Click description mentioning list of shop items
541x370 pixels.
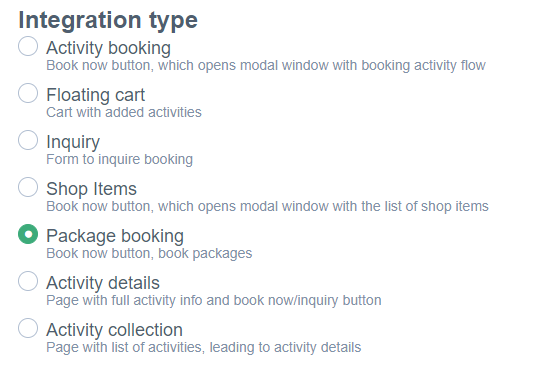pos(267,206)
